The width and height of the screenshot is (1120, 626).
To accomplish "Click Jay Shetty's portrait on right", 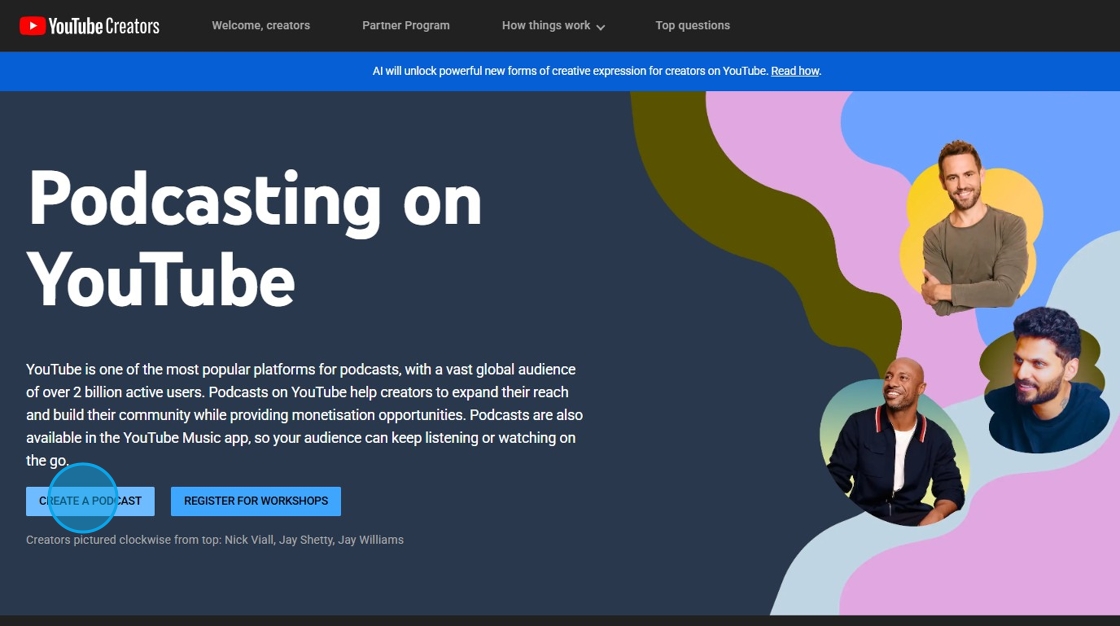I will coord(1046,380).
